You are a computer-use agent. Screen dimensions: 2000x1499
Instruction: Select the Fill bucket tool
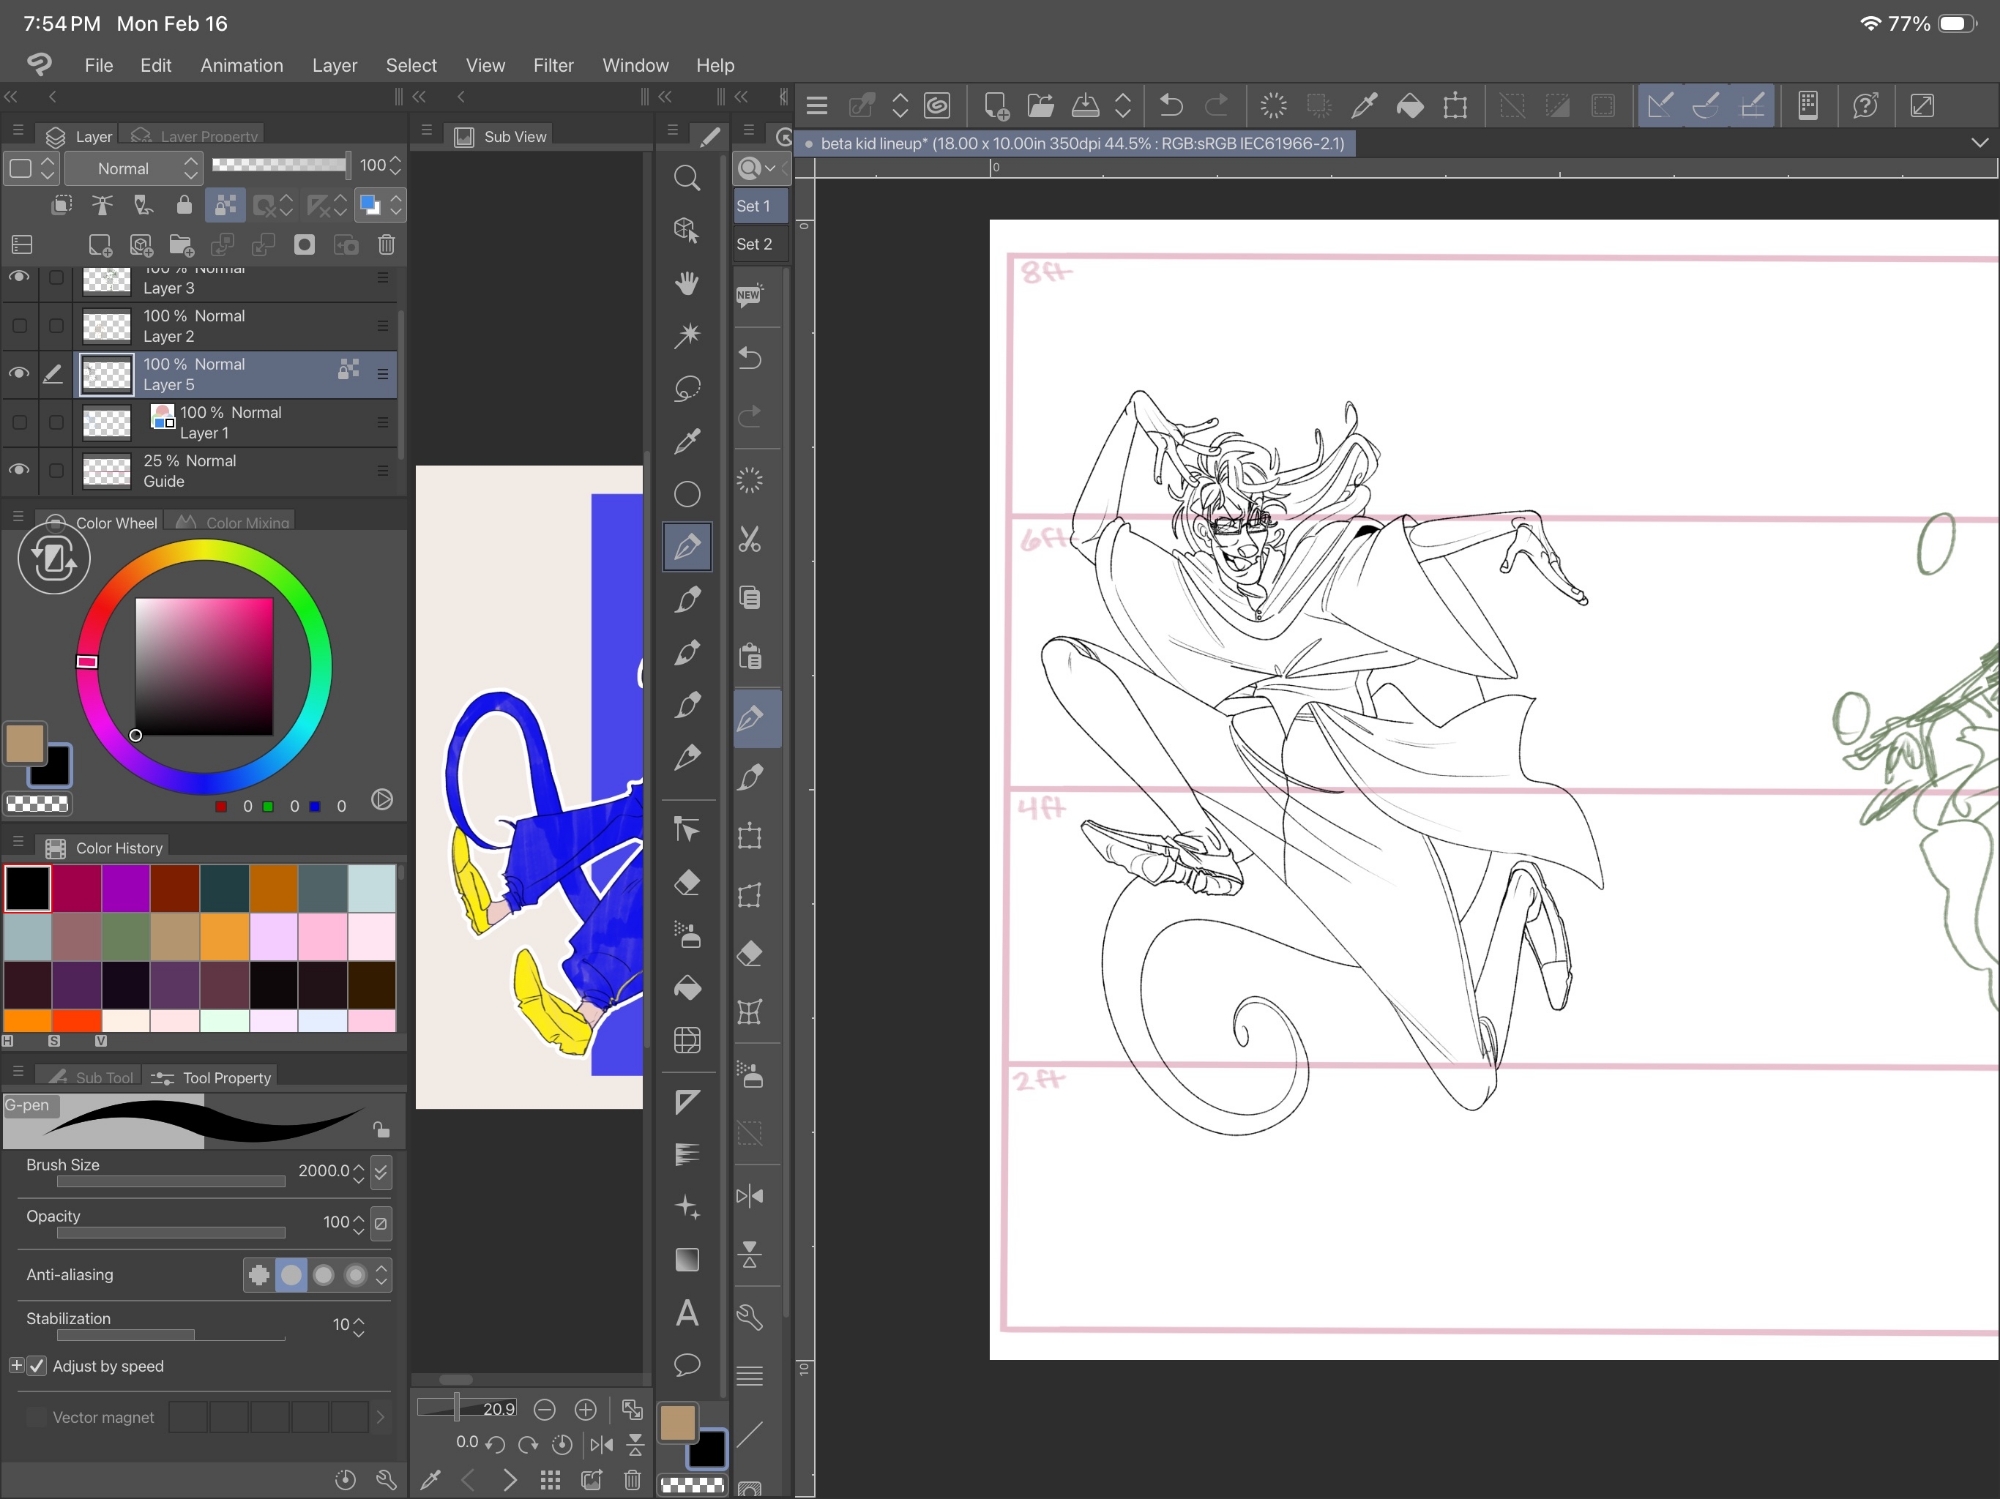coord(686,987)
